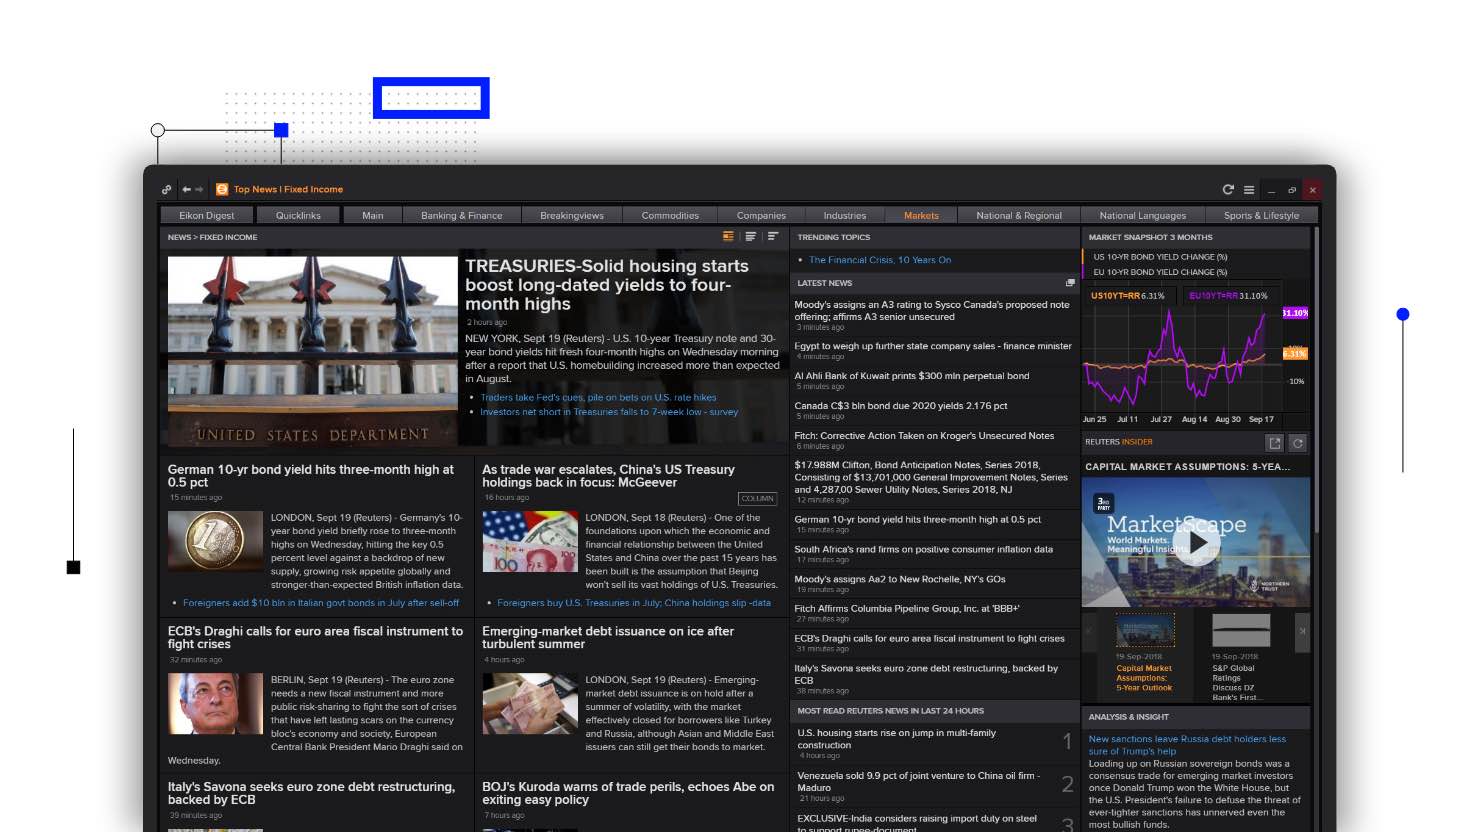Screen dimensions: 1479x832
Task: Reload the Reuters Insider panel
Action: tap(1298, 443)
